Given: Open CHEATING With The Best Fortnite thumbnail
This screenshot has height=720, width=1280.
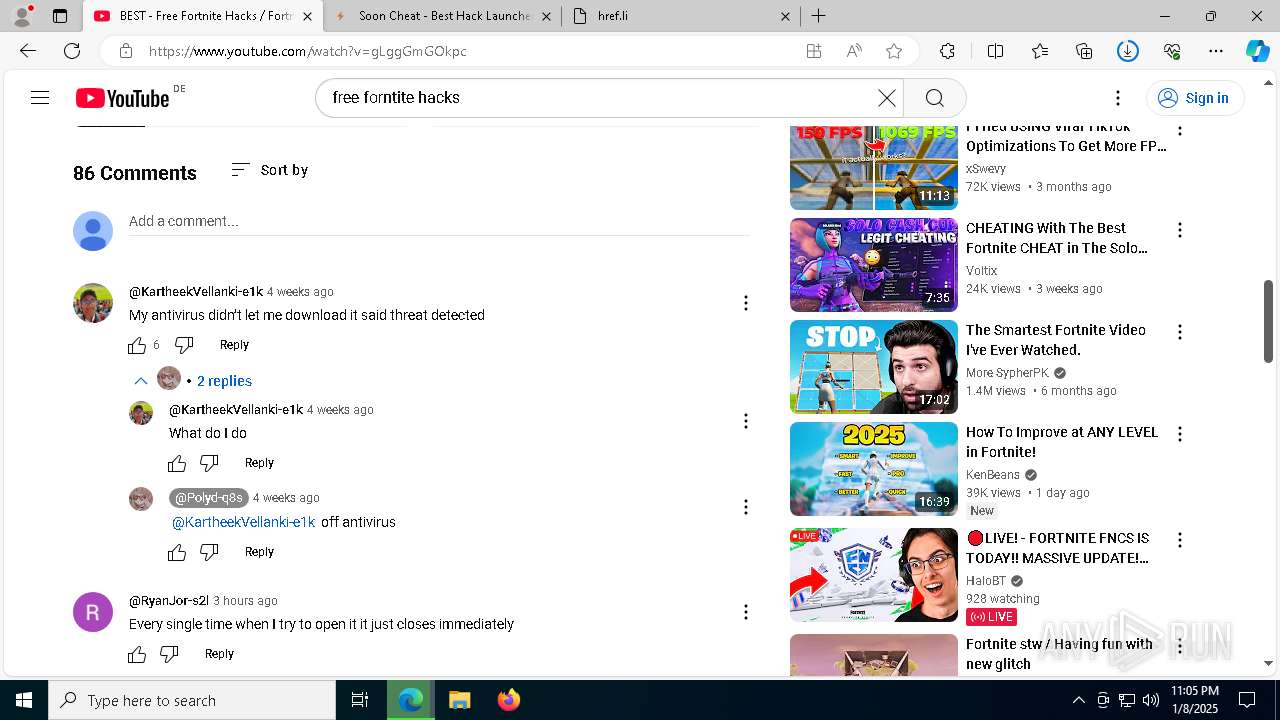Looking at the screenshot, I should [874, 265].
